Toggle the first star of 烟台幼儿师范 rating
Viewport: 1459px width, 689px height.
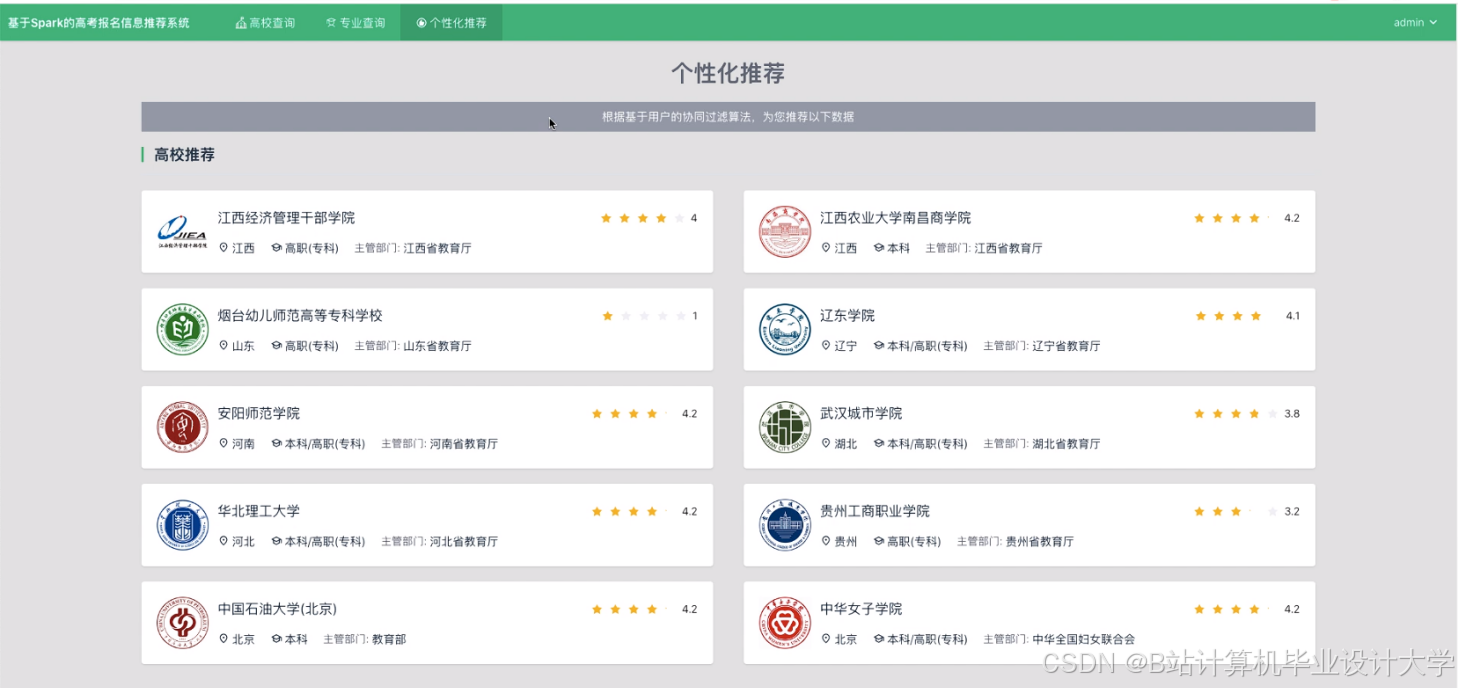click(608, 315)
